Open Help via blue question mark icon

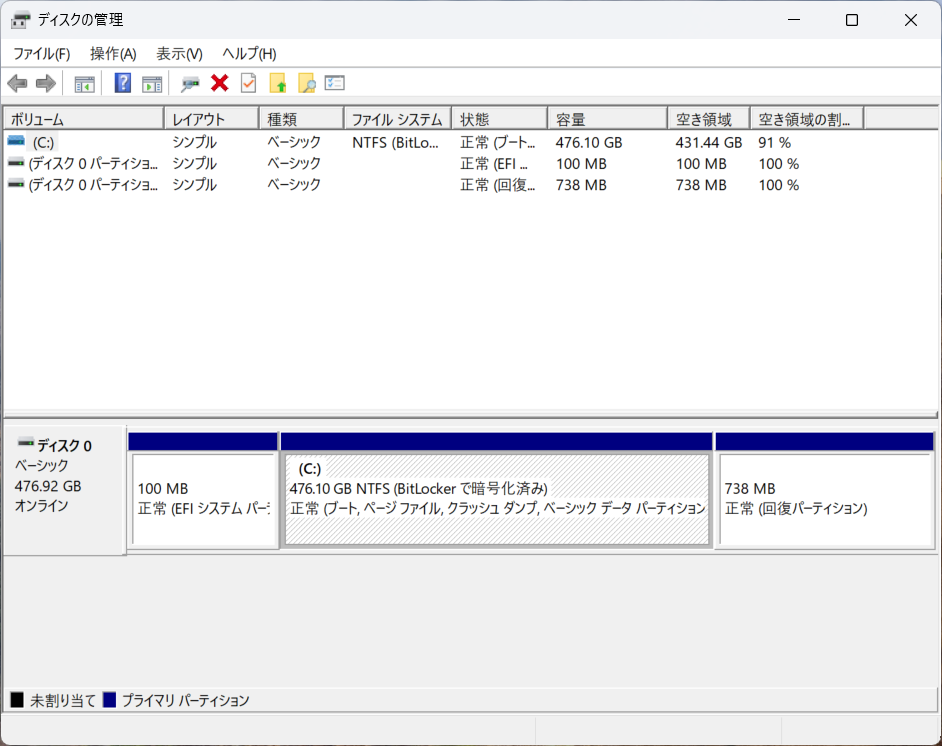[123, 83]
